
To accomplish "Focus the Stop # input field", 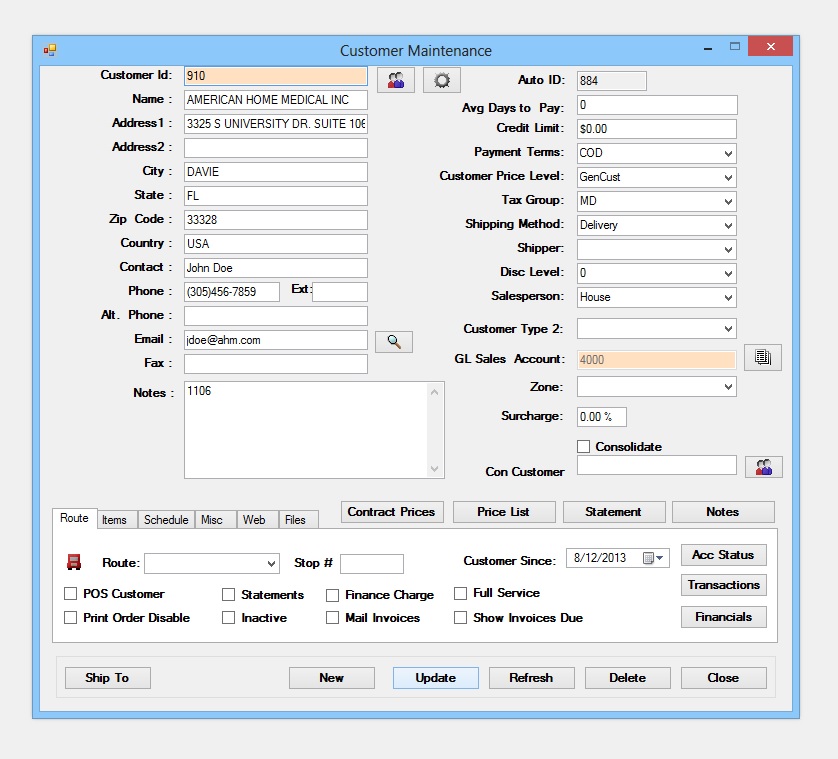I will click(x=372, y=563).
